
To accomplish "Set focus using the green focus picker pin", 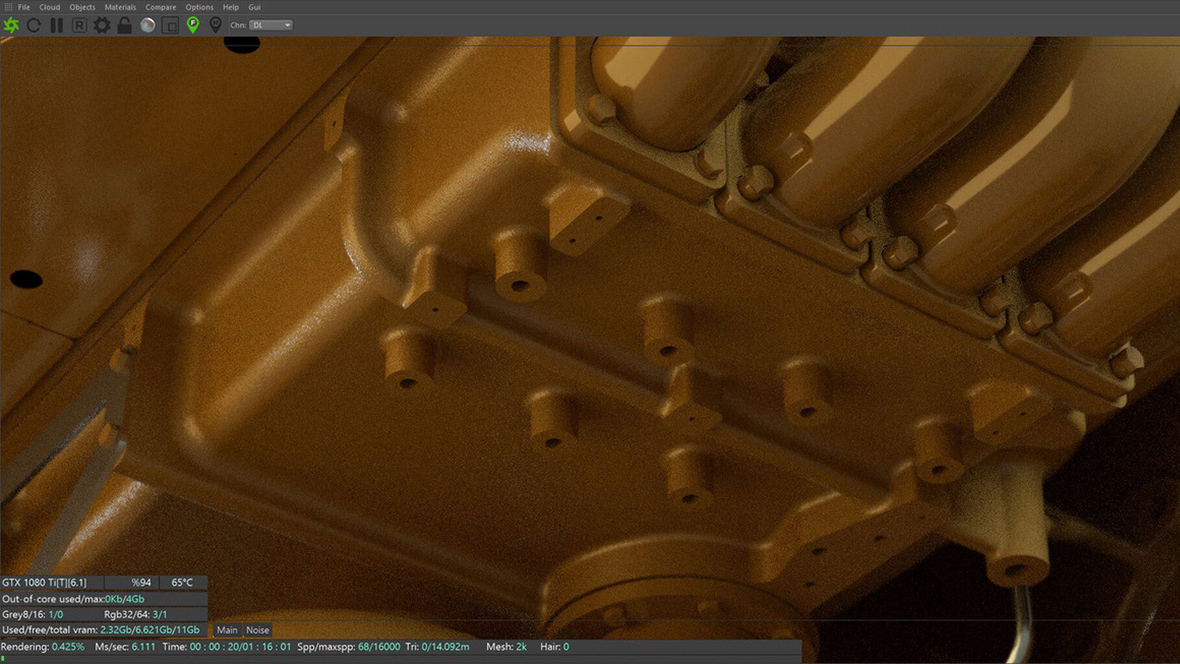I will point(193,25).
